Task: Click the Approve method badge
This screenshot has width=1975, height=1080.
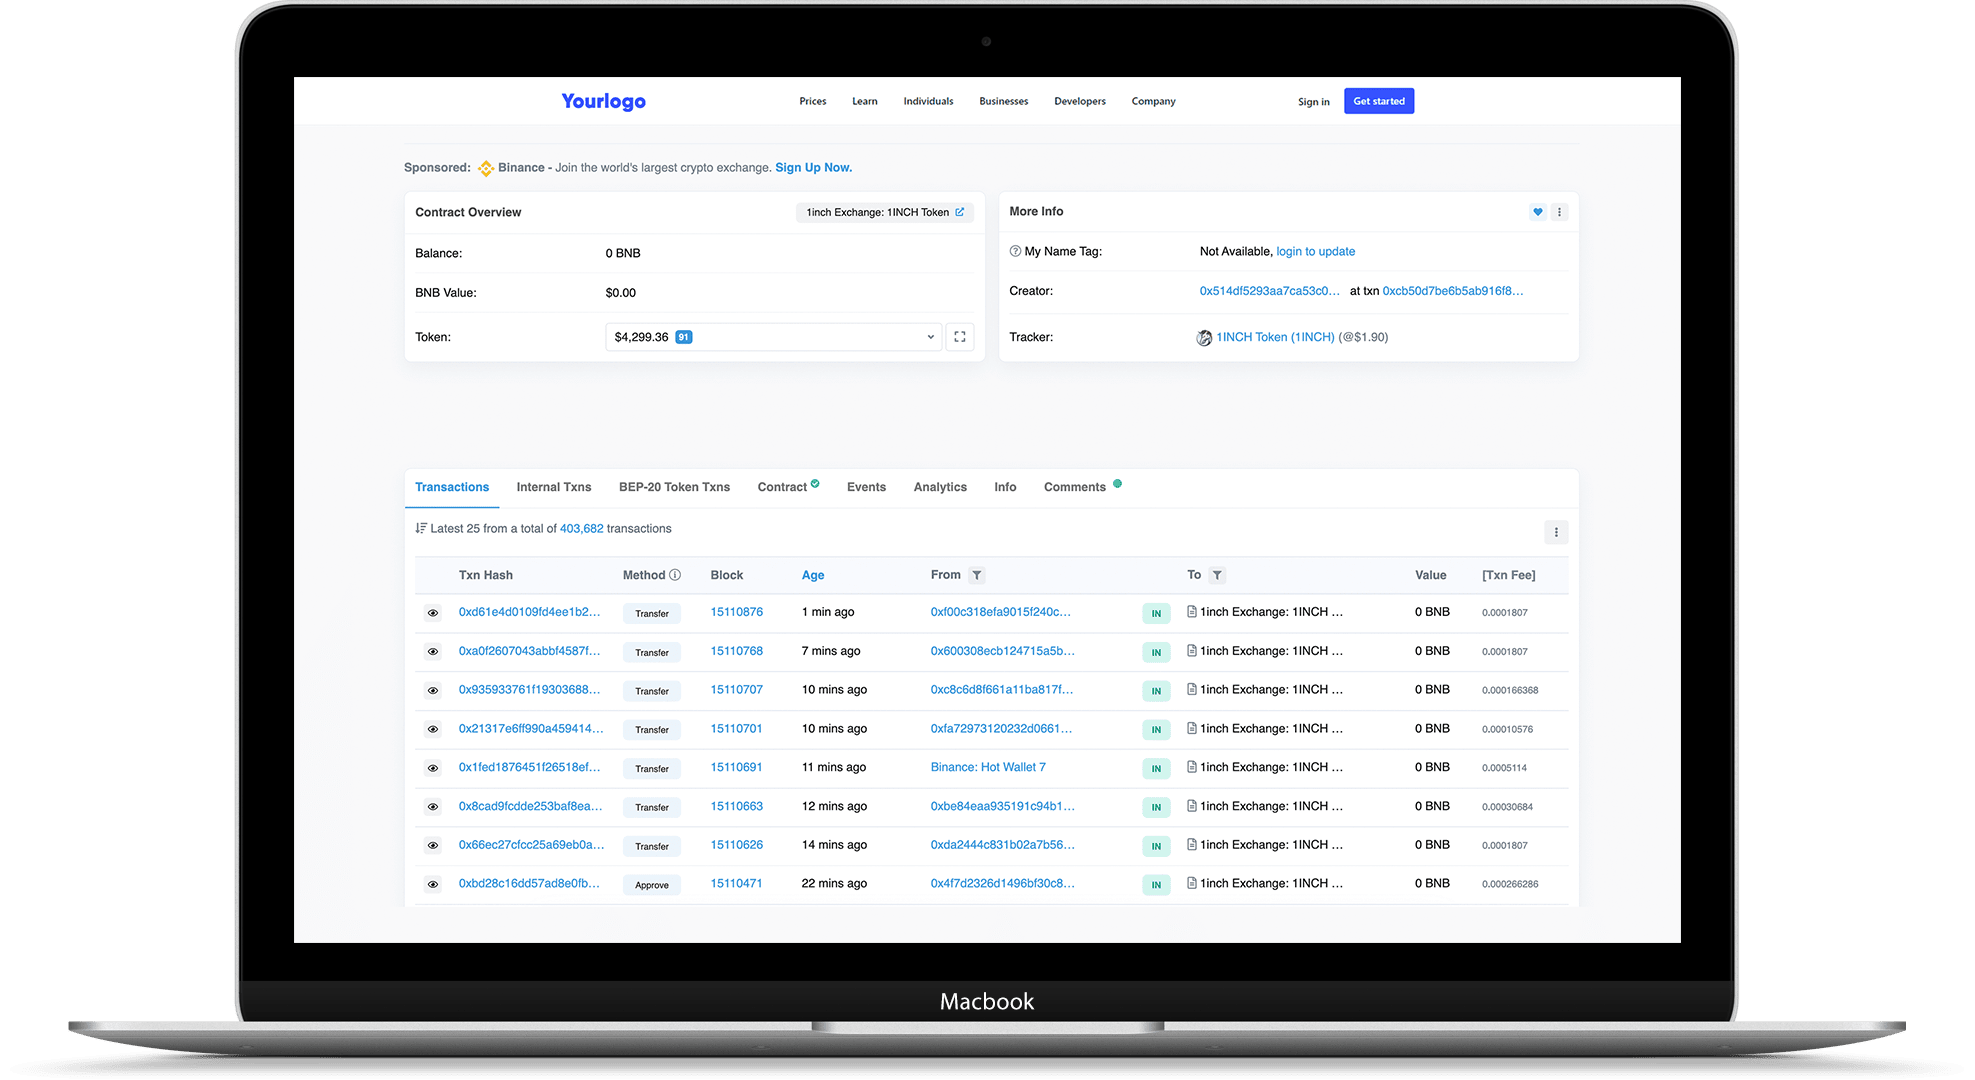Action: pyautogui.click(x=652, y=885)
